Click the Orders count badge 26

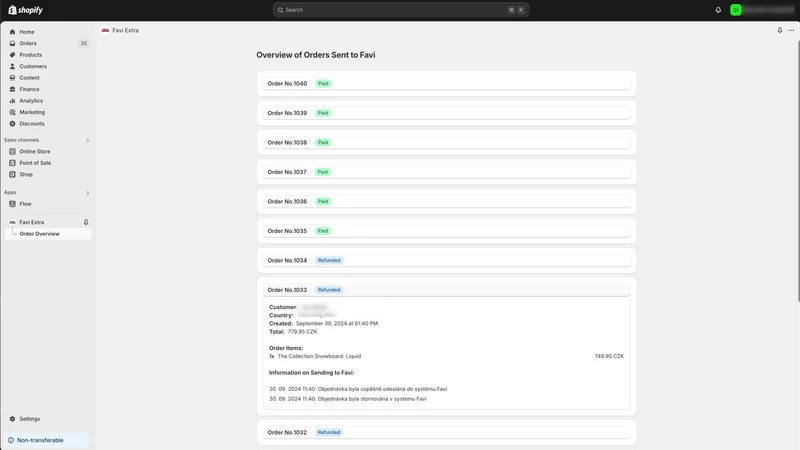point(84,43)
